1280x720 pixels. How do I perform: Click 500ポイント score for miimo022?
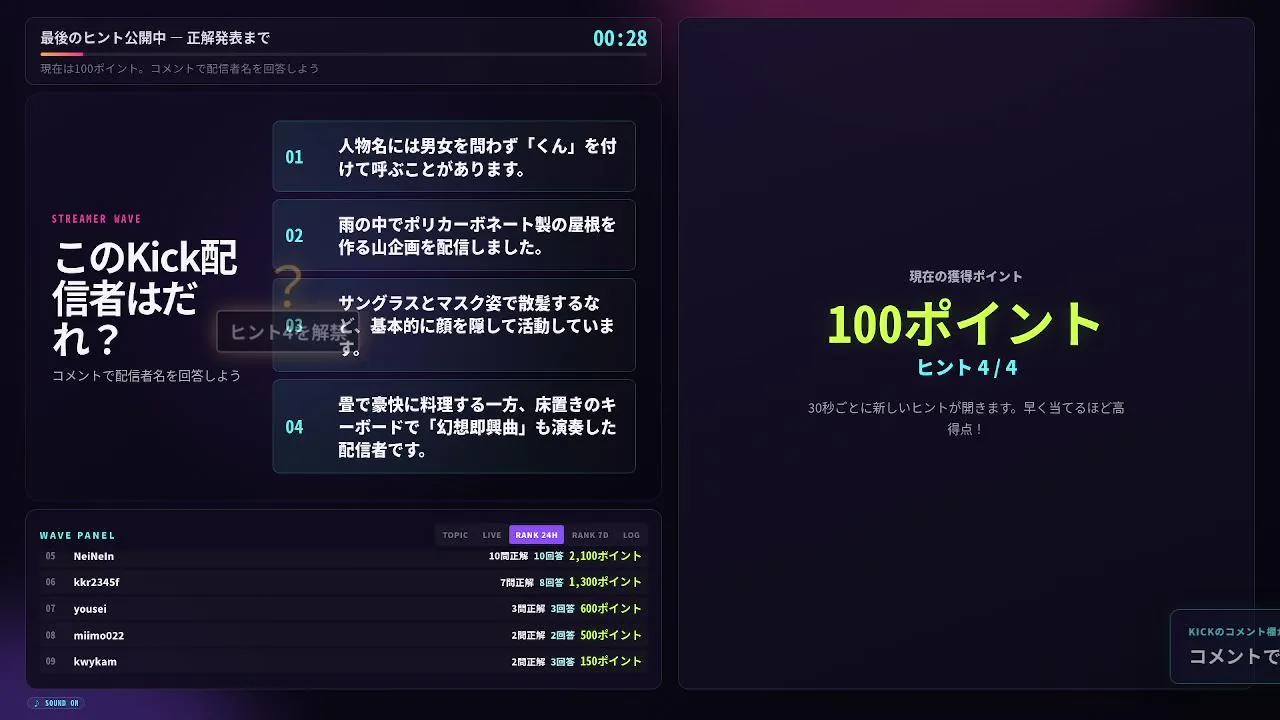tap(611, 635)
